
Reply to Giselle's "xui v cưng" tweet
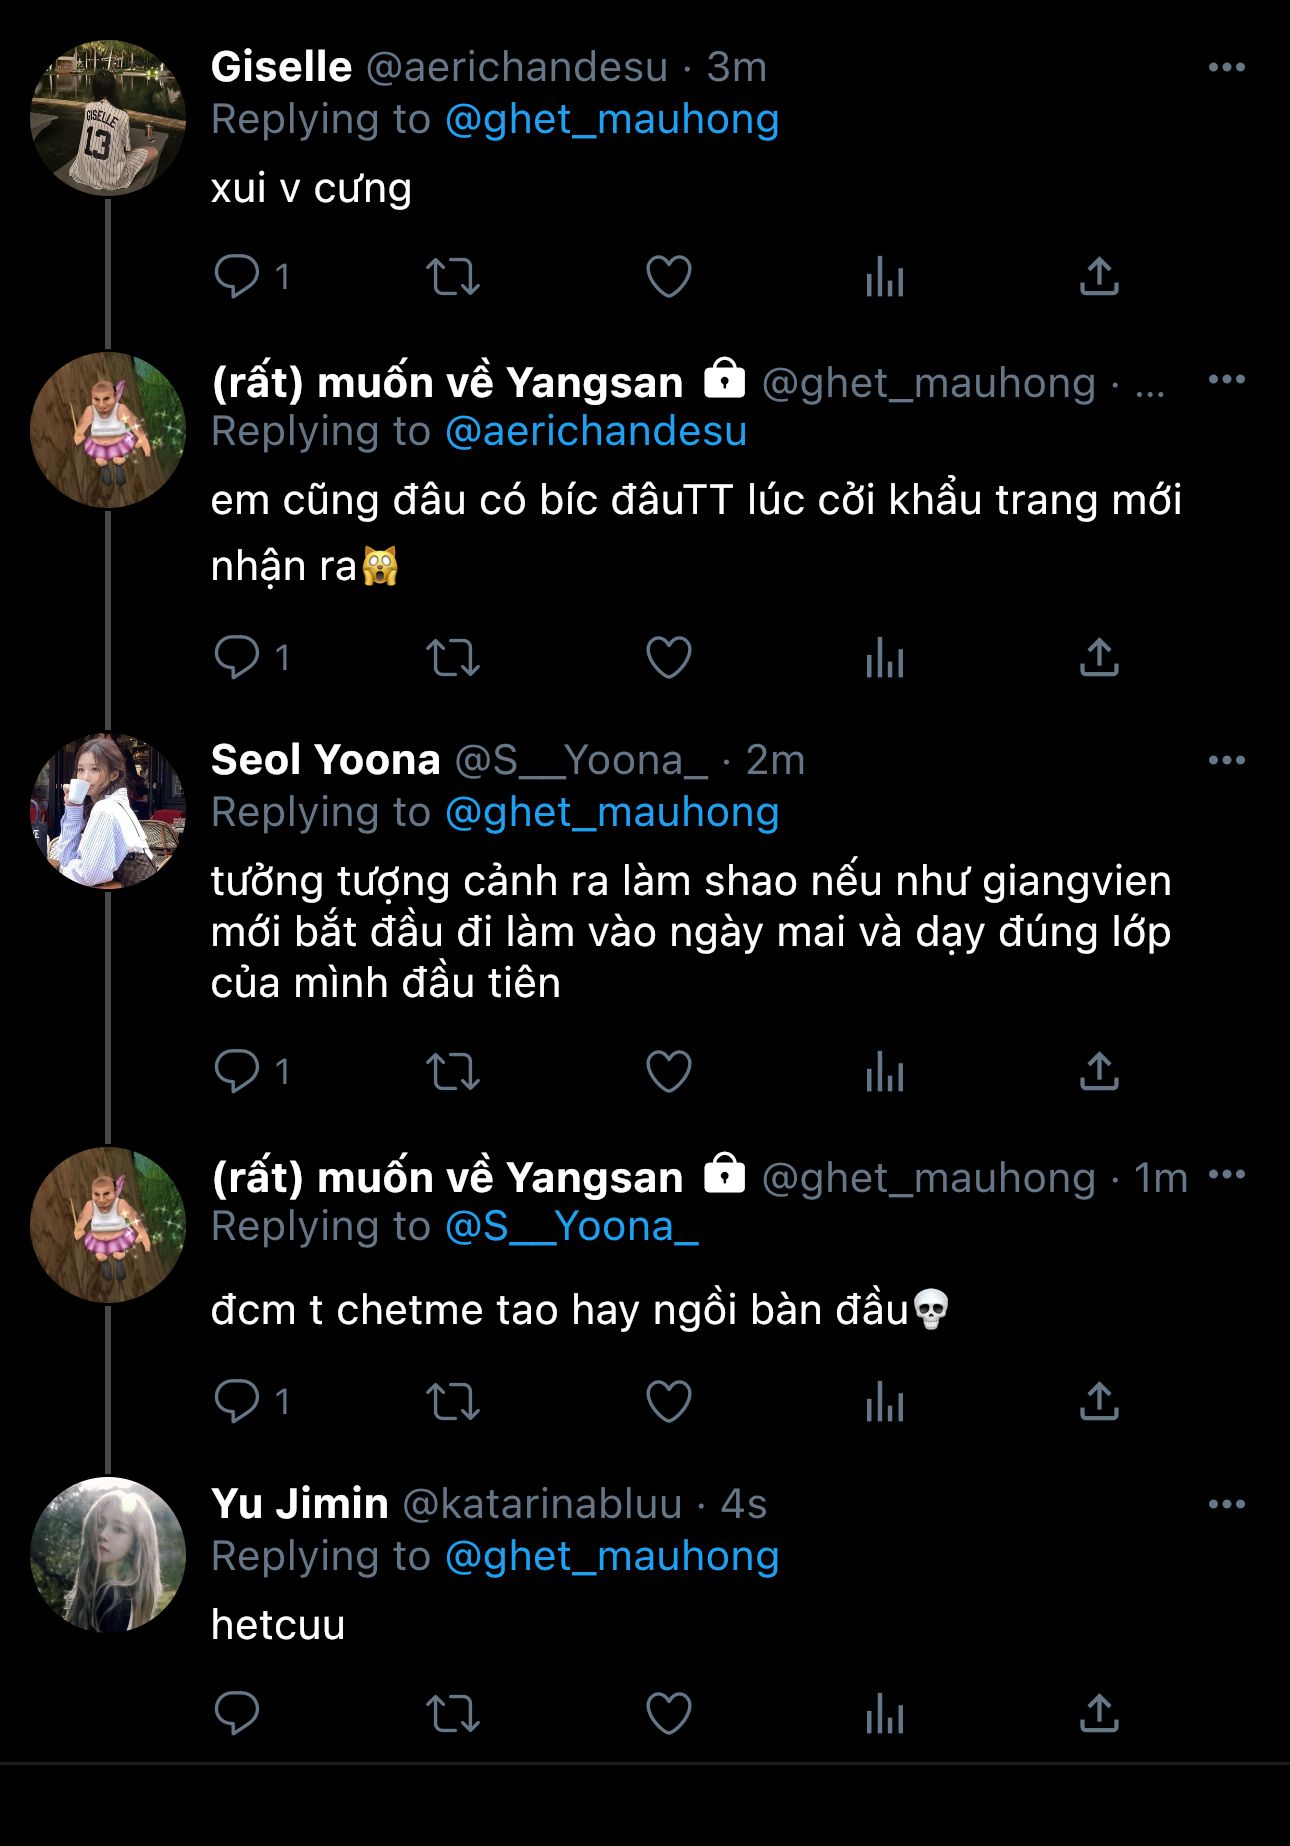(x=237, y=276)
